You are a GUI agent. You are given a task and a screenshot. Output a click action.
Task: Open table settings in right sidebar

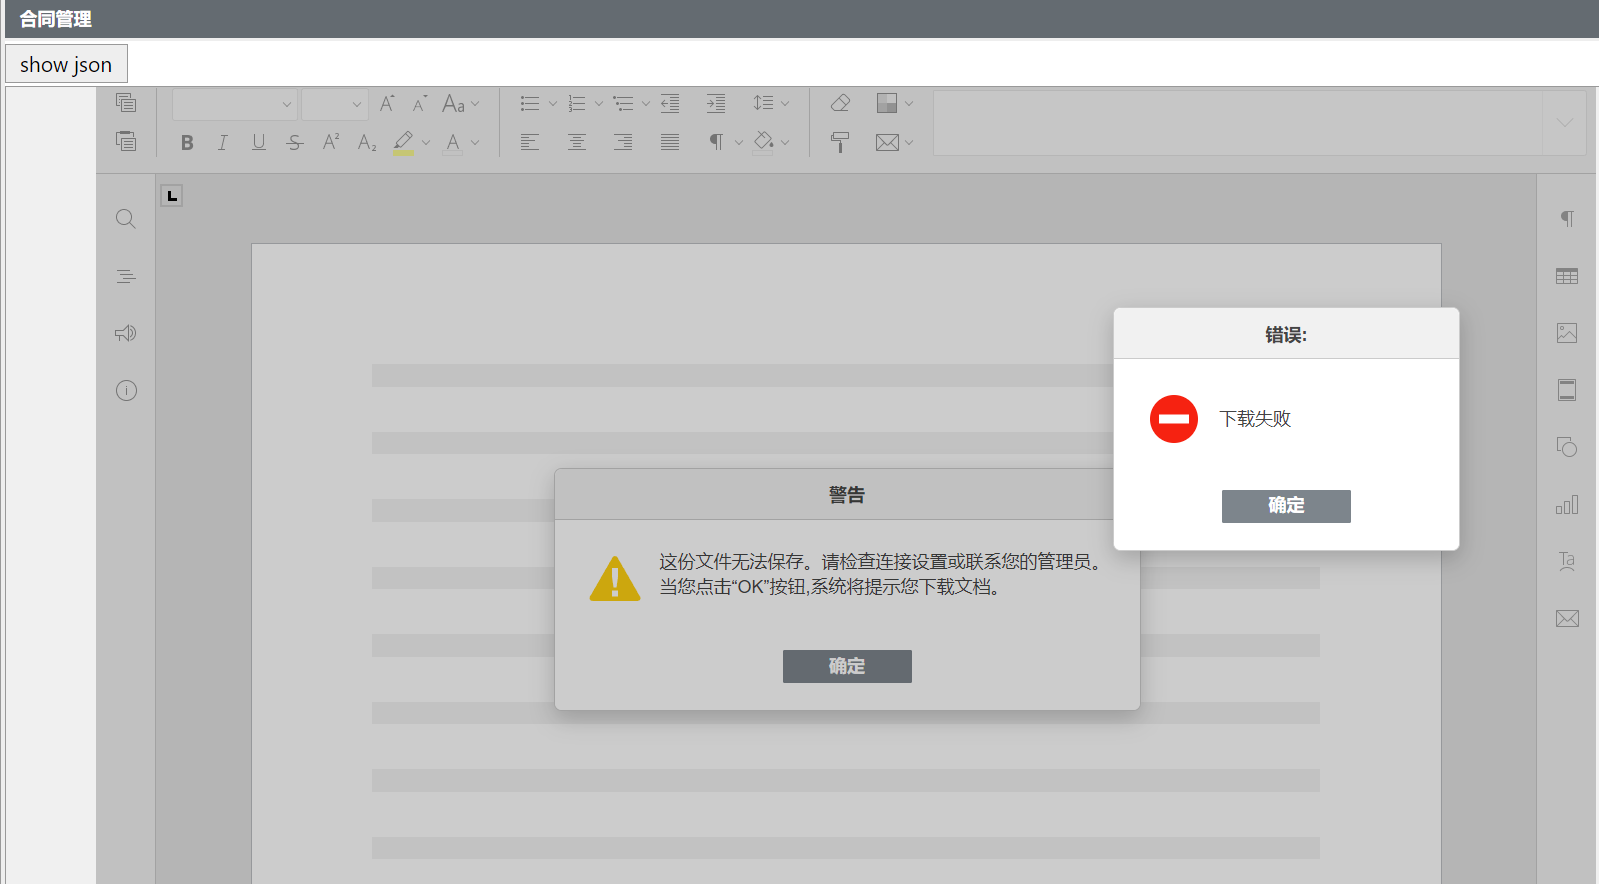[1567, 276]
